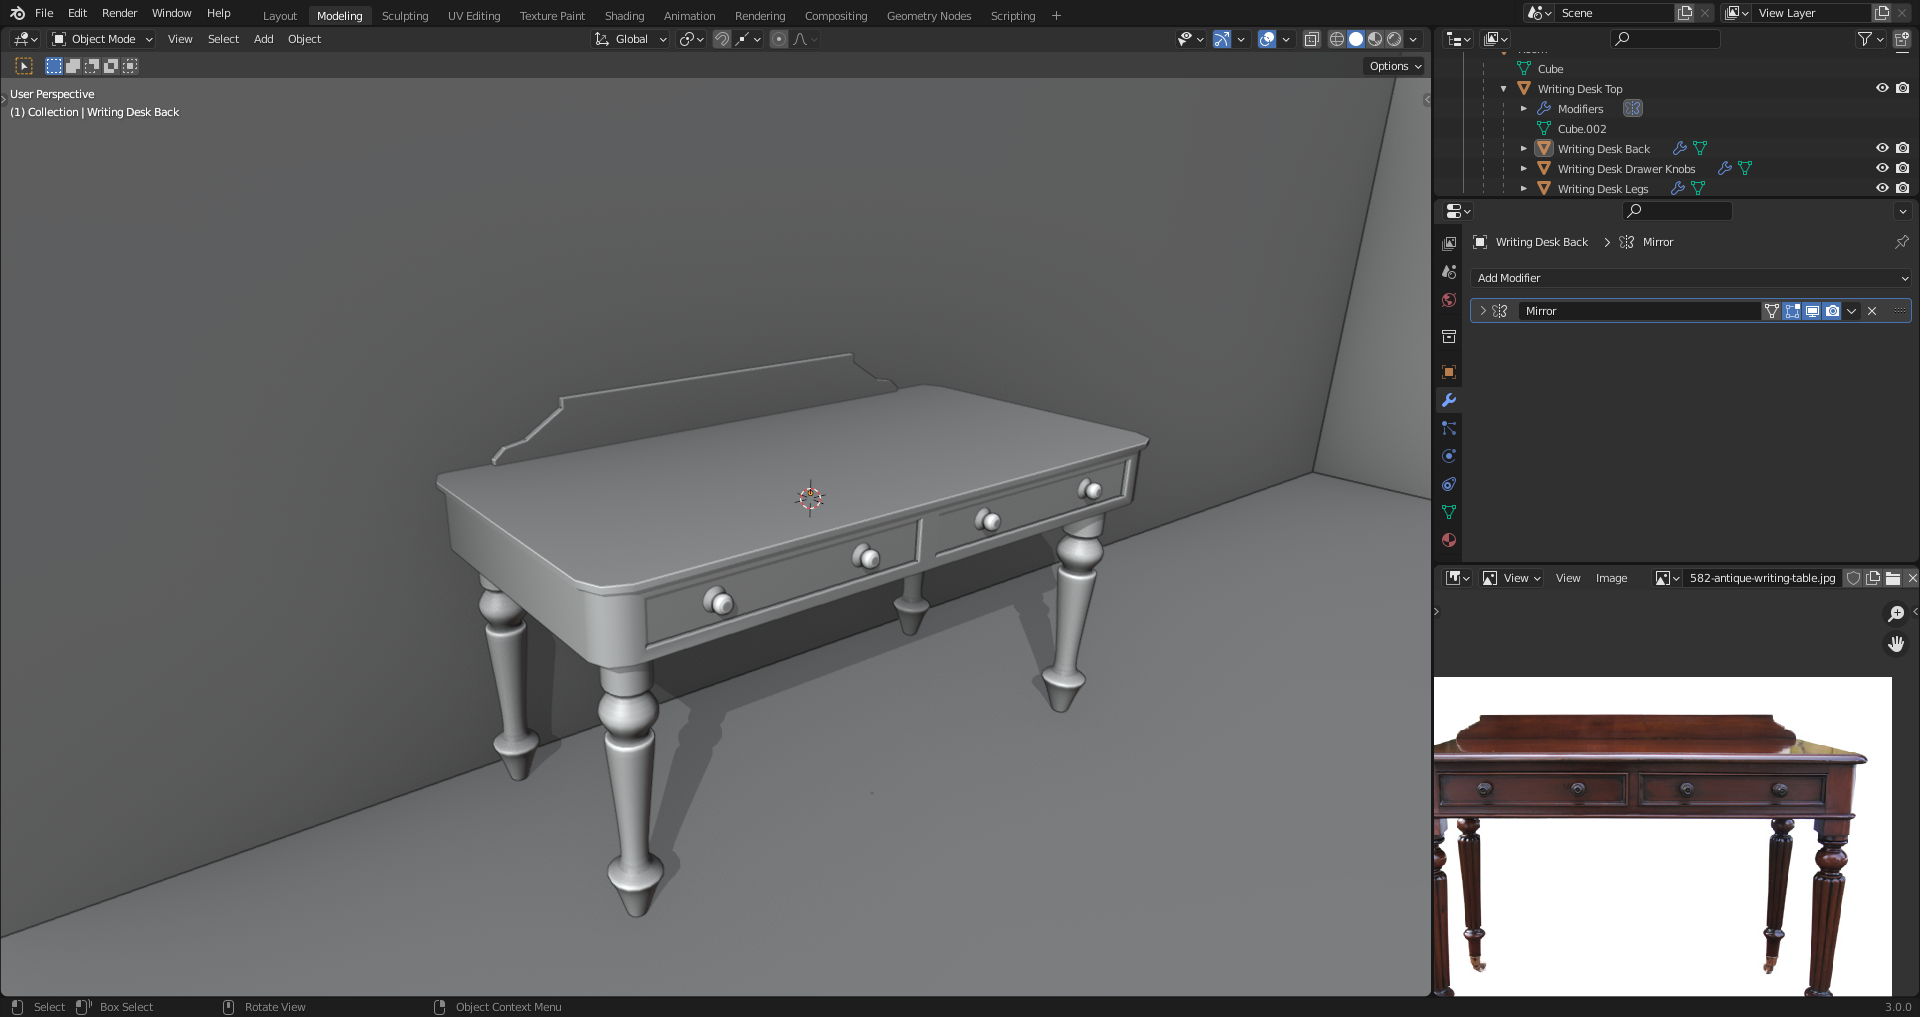Open the World properties tab
This screenshot has height=1017, width=1920.
(x=1449, y=300)
